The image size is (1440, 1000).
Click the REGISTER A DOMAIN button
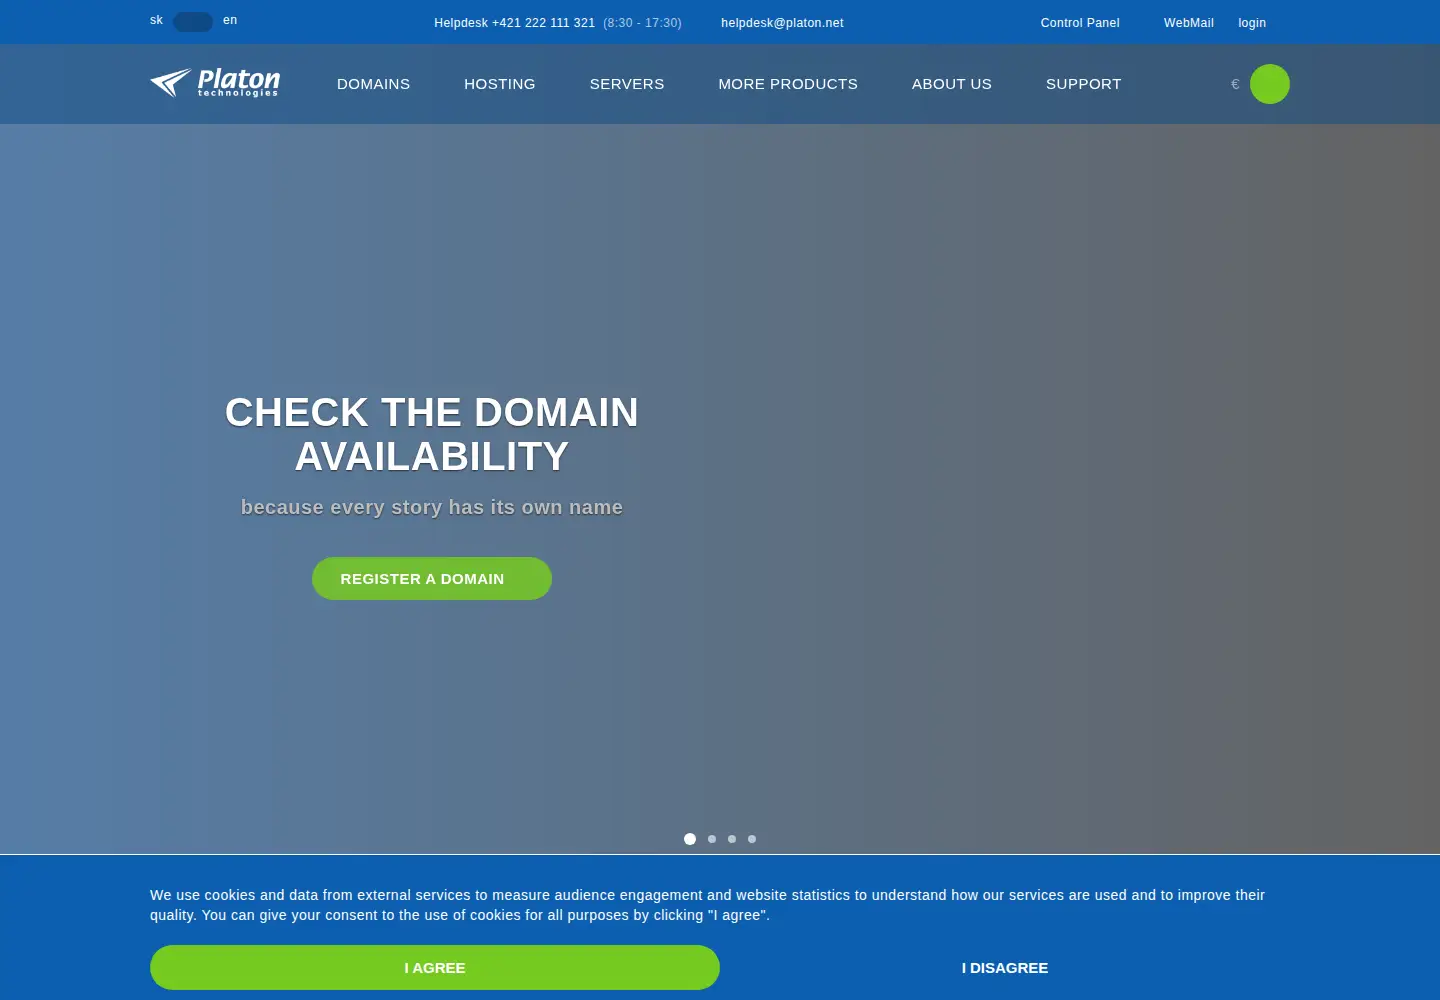pyautogui.click(x=432, y=579)
